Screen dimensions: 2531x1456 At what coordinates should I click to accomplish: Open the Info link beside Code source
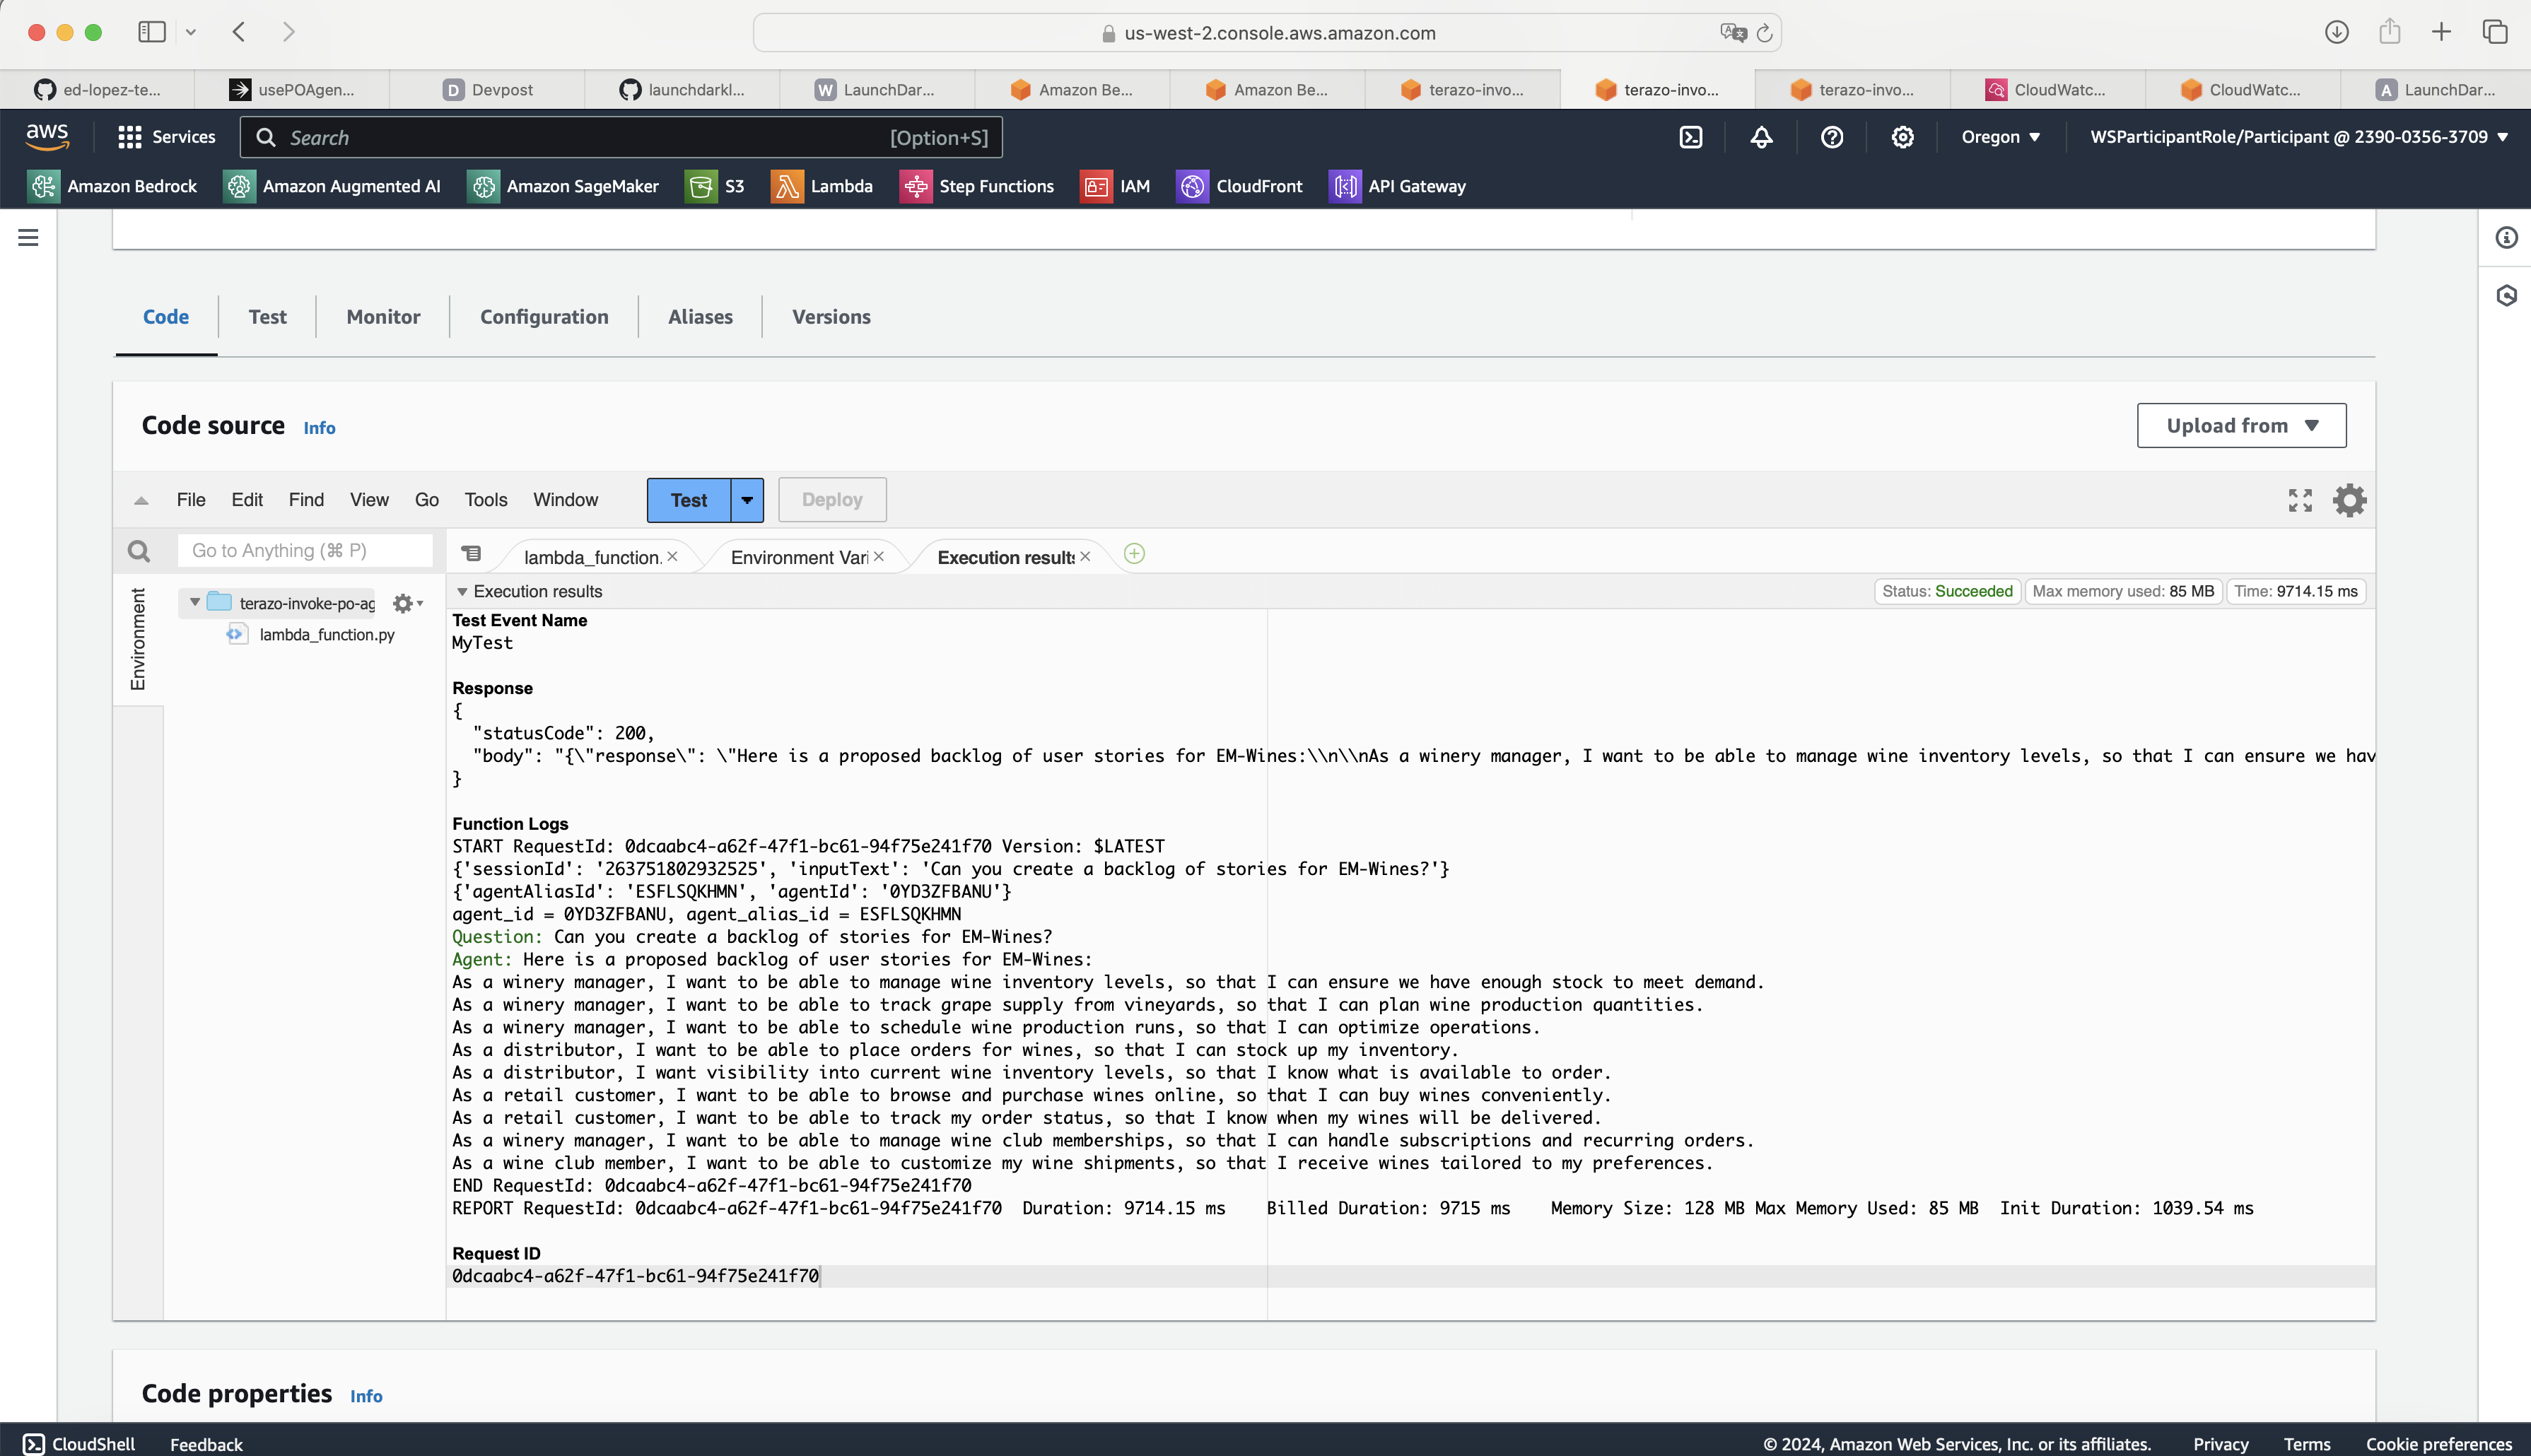[319, 428]
